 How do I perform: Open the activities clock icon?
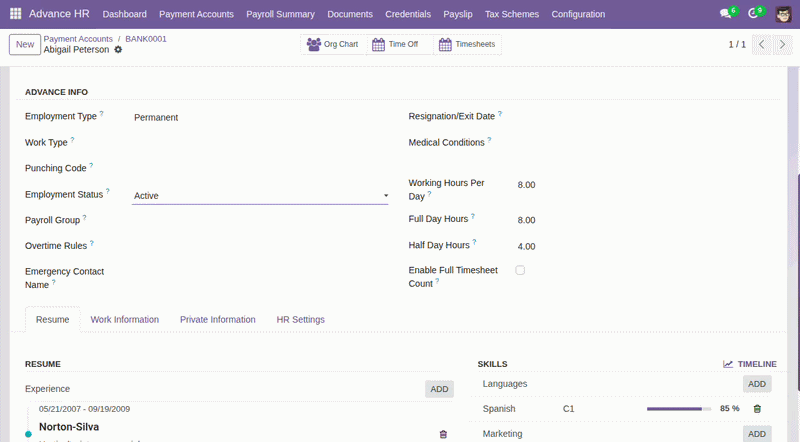point(753,14)
